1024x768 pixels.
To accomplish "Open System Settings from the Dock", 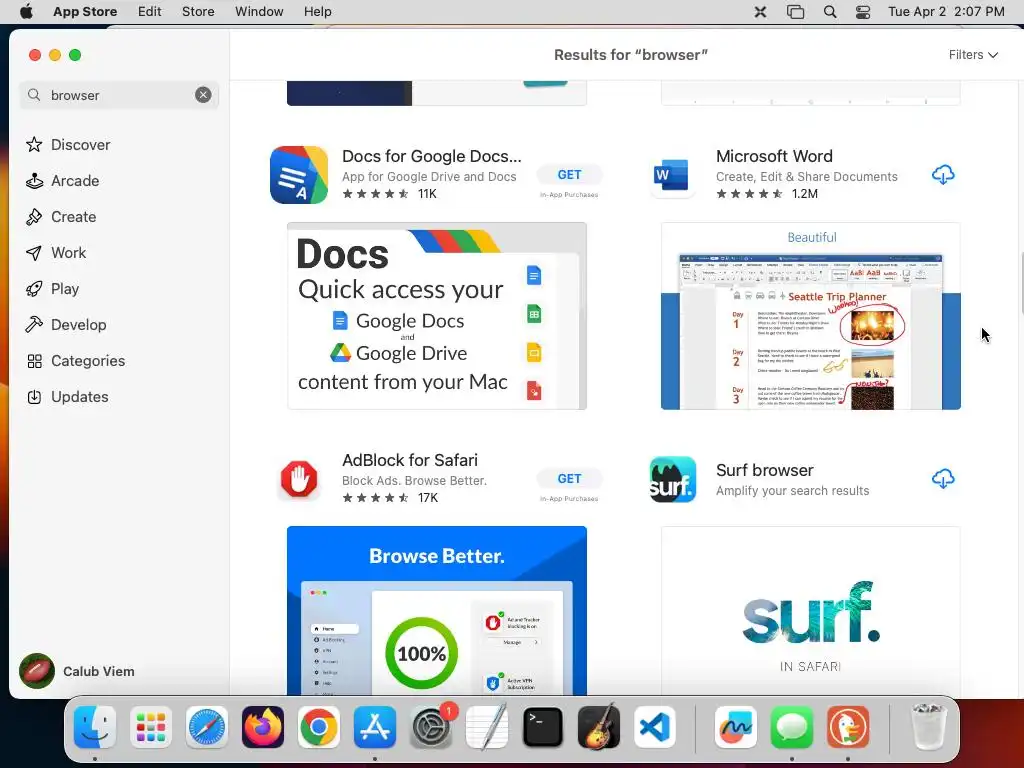I will 431,727.
